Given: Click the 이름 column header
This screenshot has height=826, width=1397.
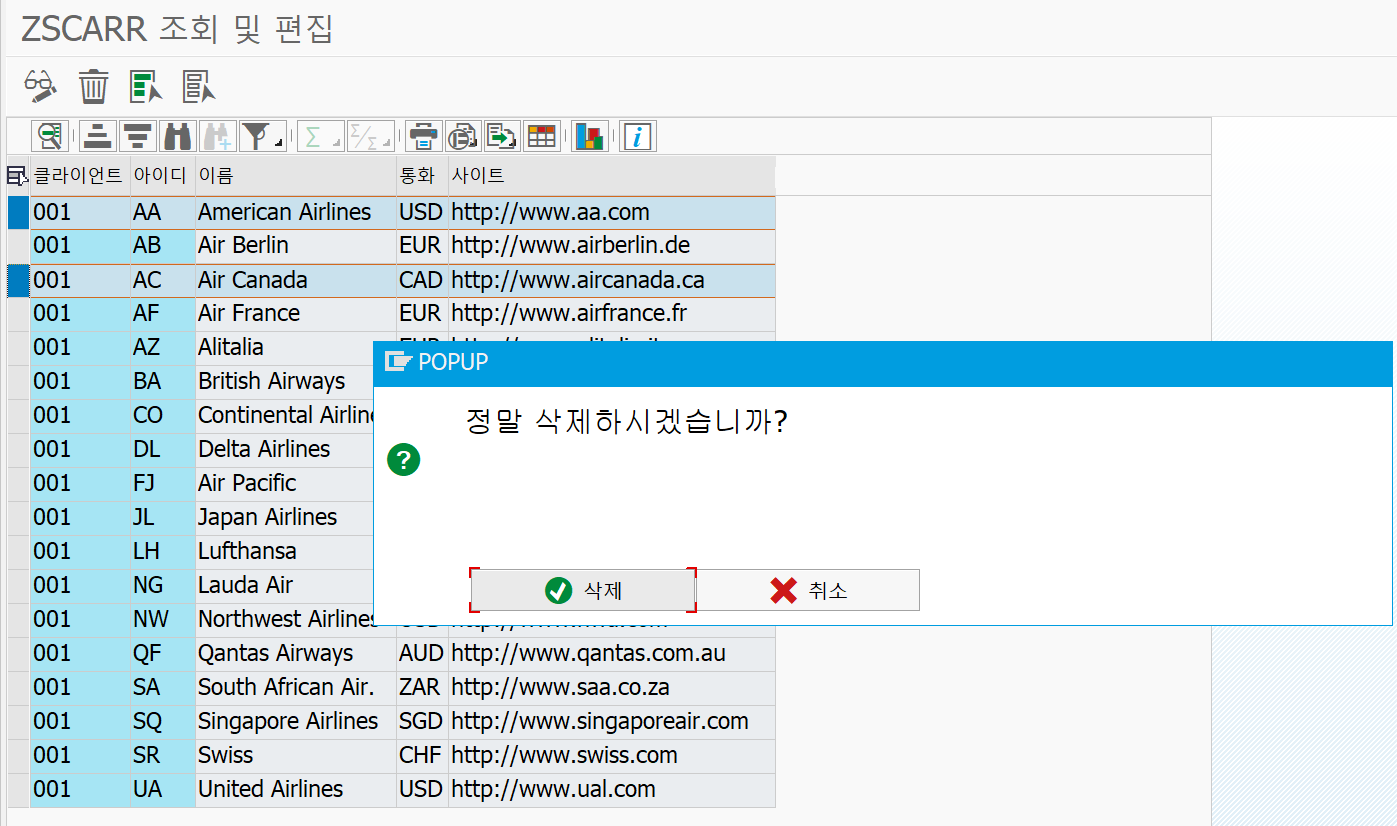Looking at the screenshot, I should pos(296,176).
